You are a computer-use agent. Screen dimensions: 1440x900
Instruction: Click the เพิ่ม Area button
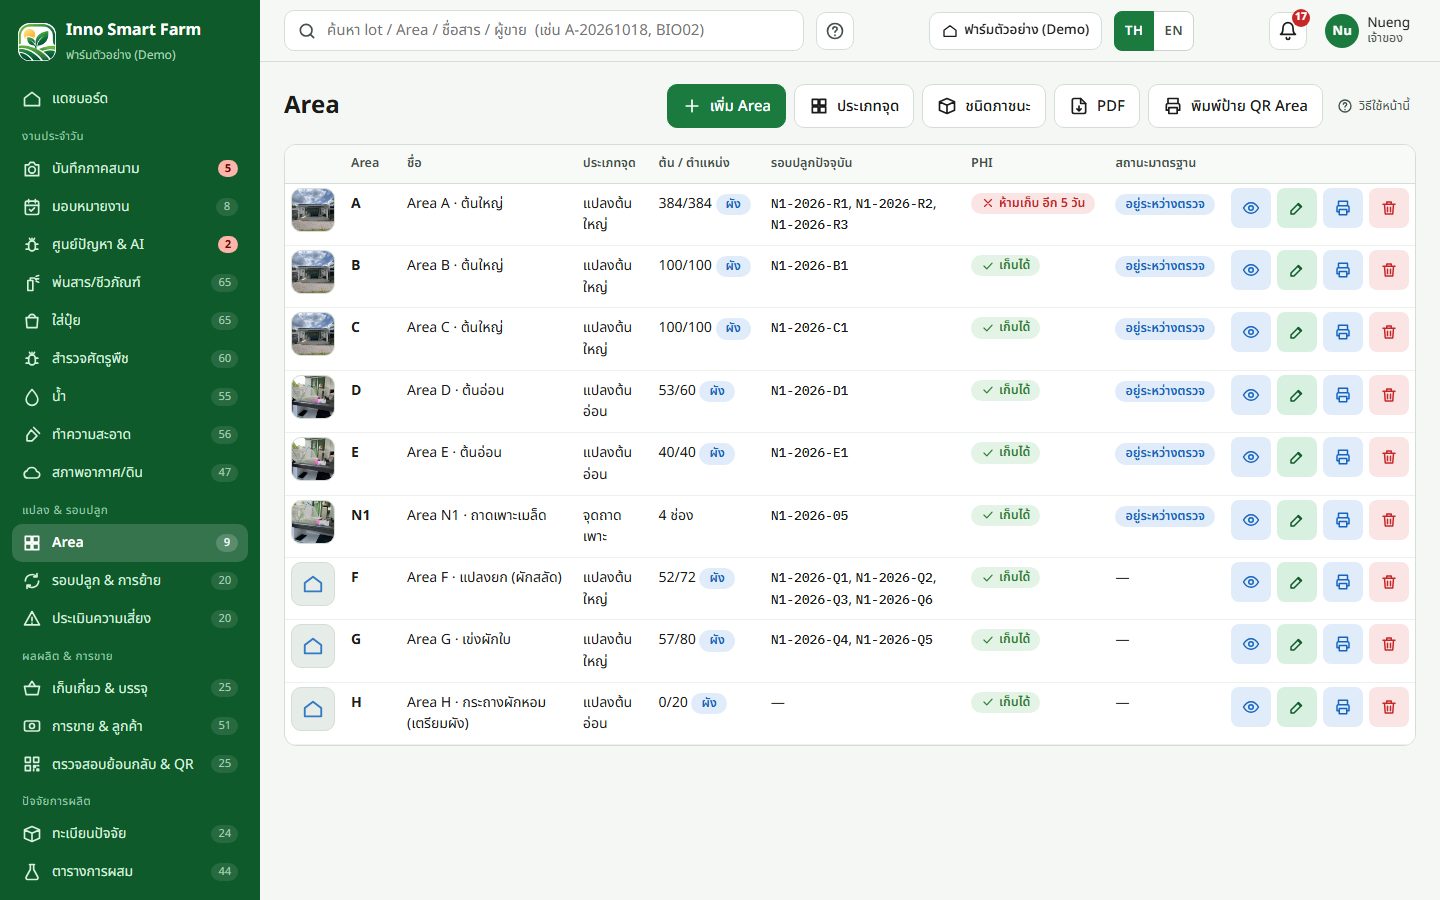(726, 106)
